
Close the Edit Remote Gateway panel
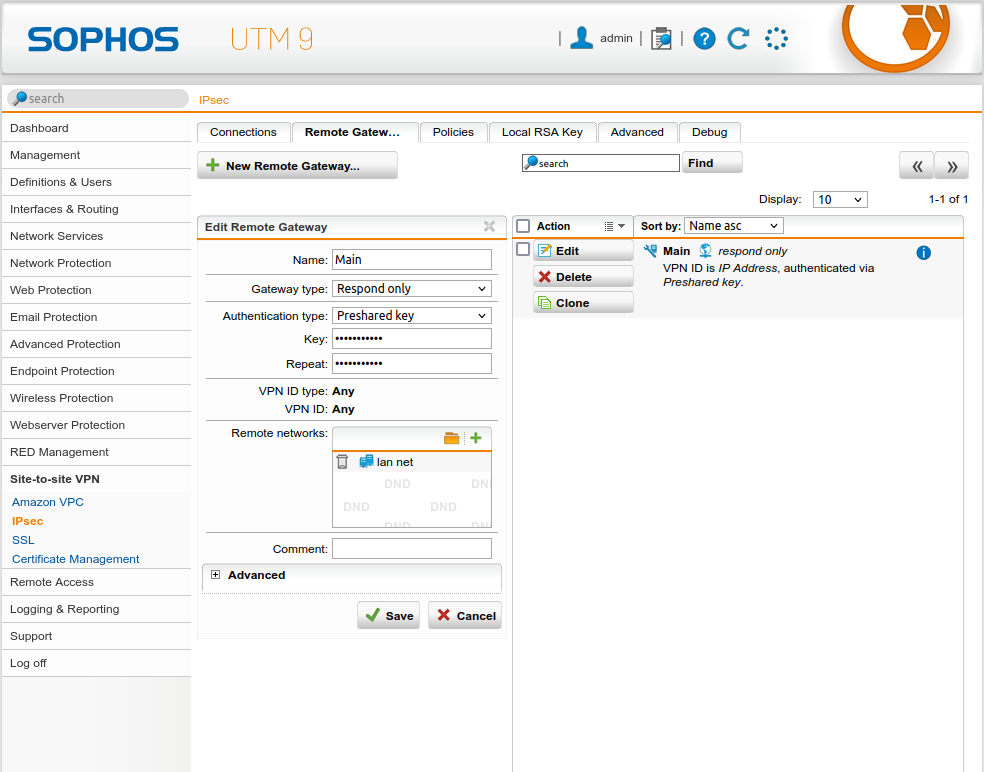click(x=489, y=227)
